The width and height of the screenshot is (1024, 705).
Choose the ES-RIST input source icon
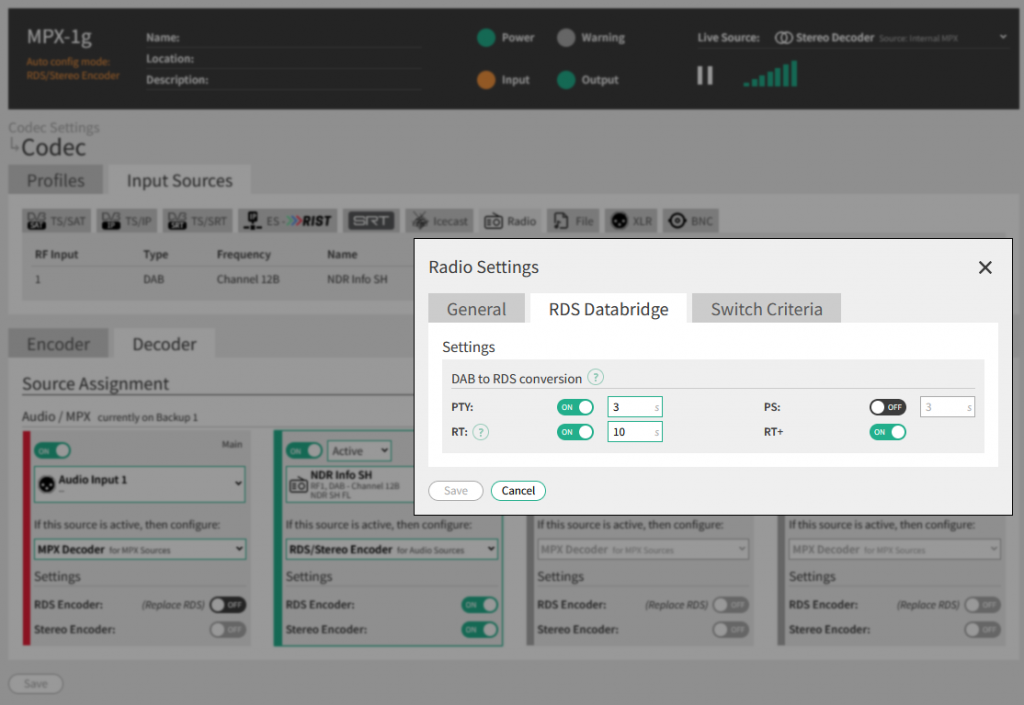tap(288, 221)
